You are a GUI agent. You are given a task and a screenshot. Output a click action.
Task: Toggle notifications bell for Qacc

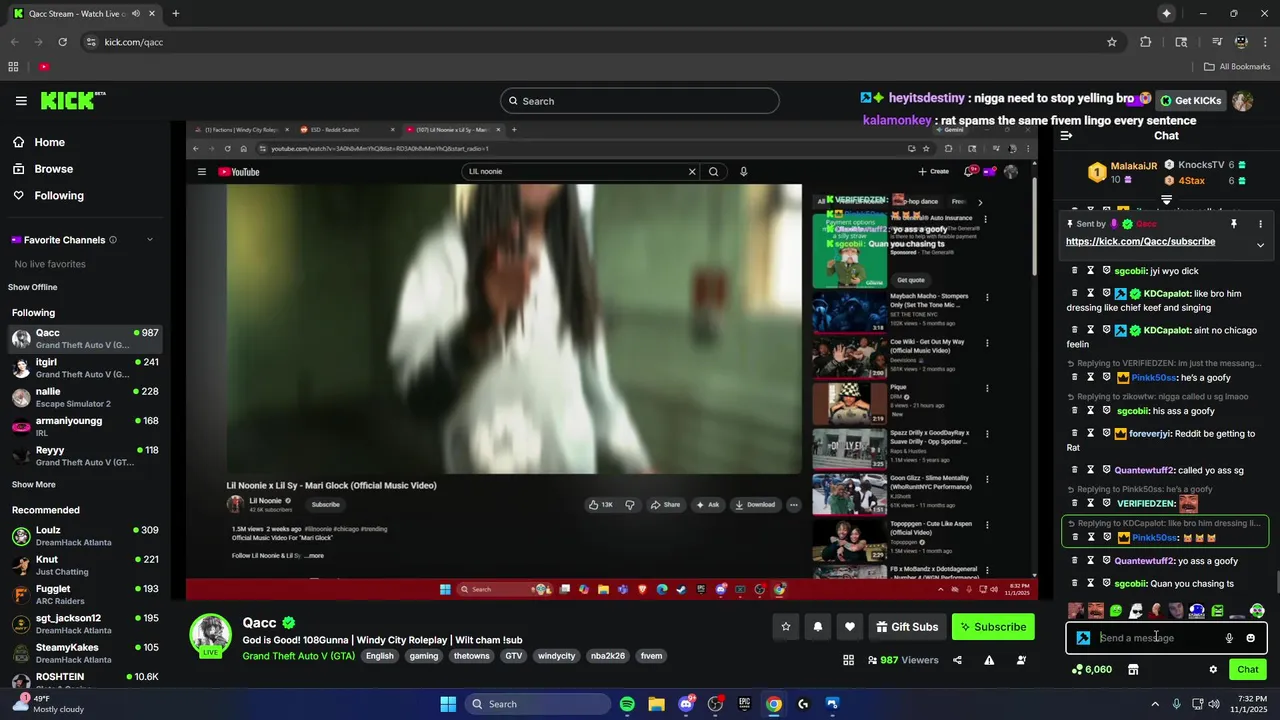[818, 627]
